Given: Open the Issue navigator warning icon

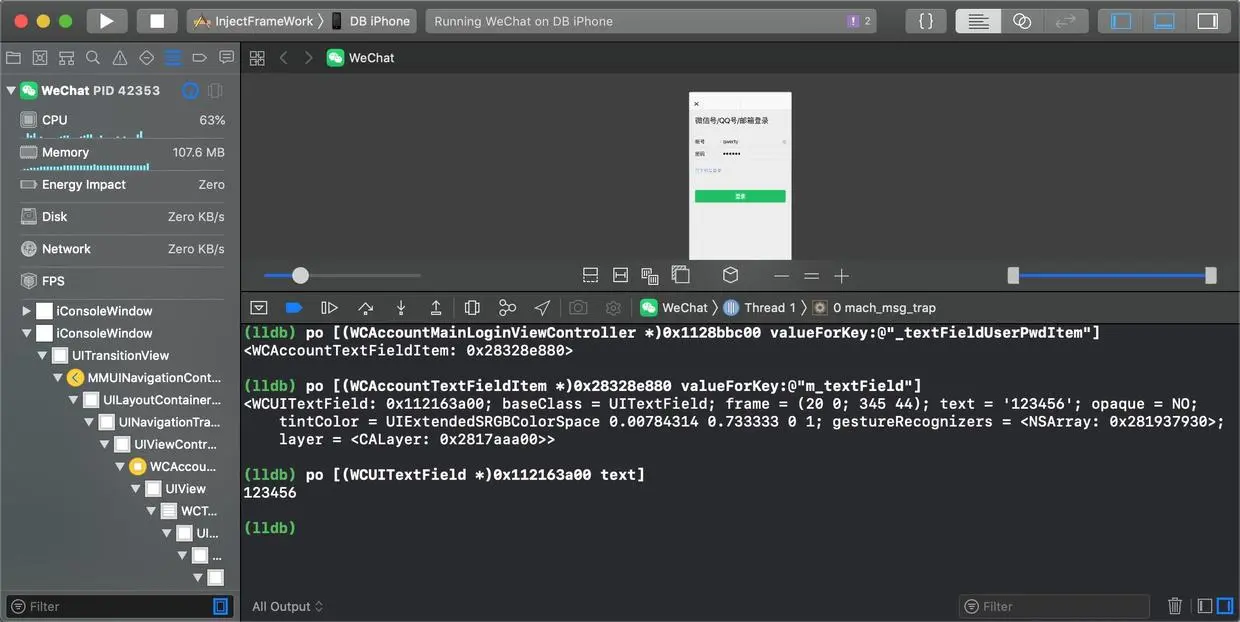Looking at the screenshot, I should pyautogui.click(x=120, y=58).
